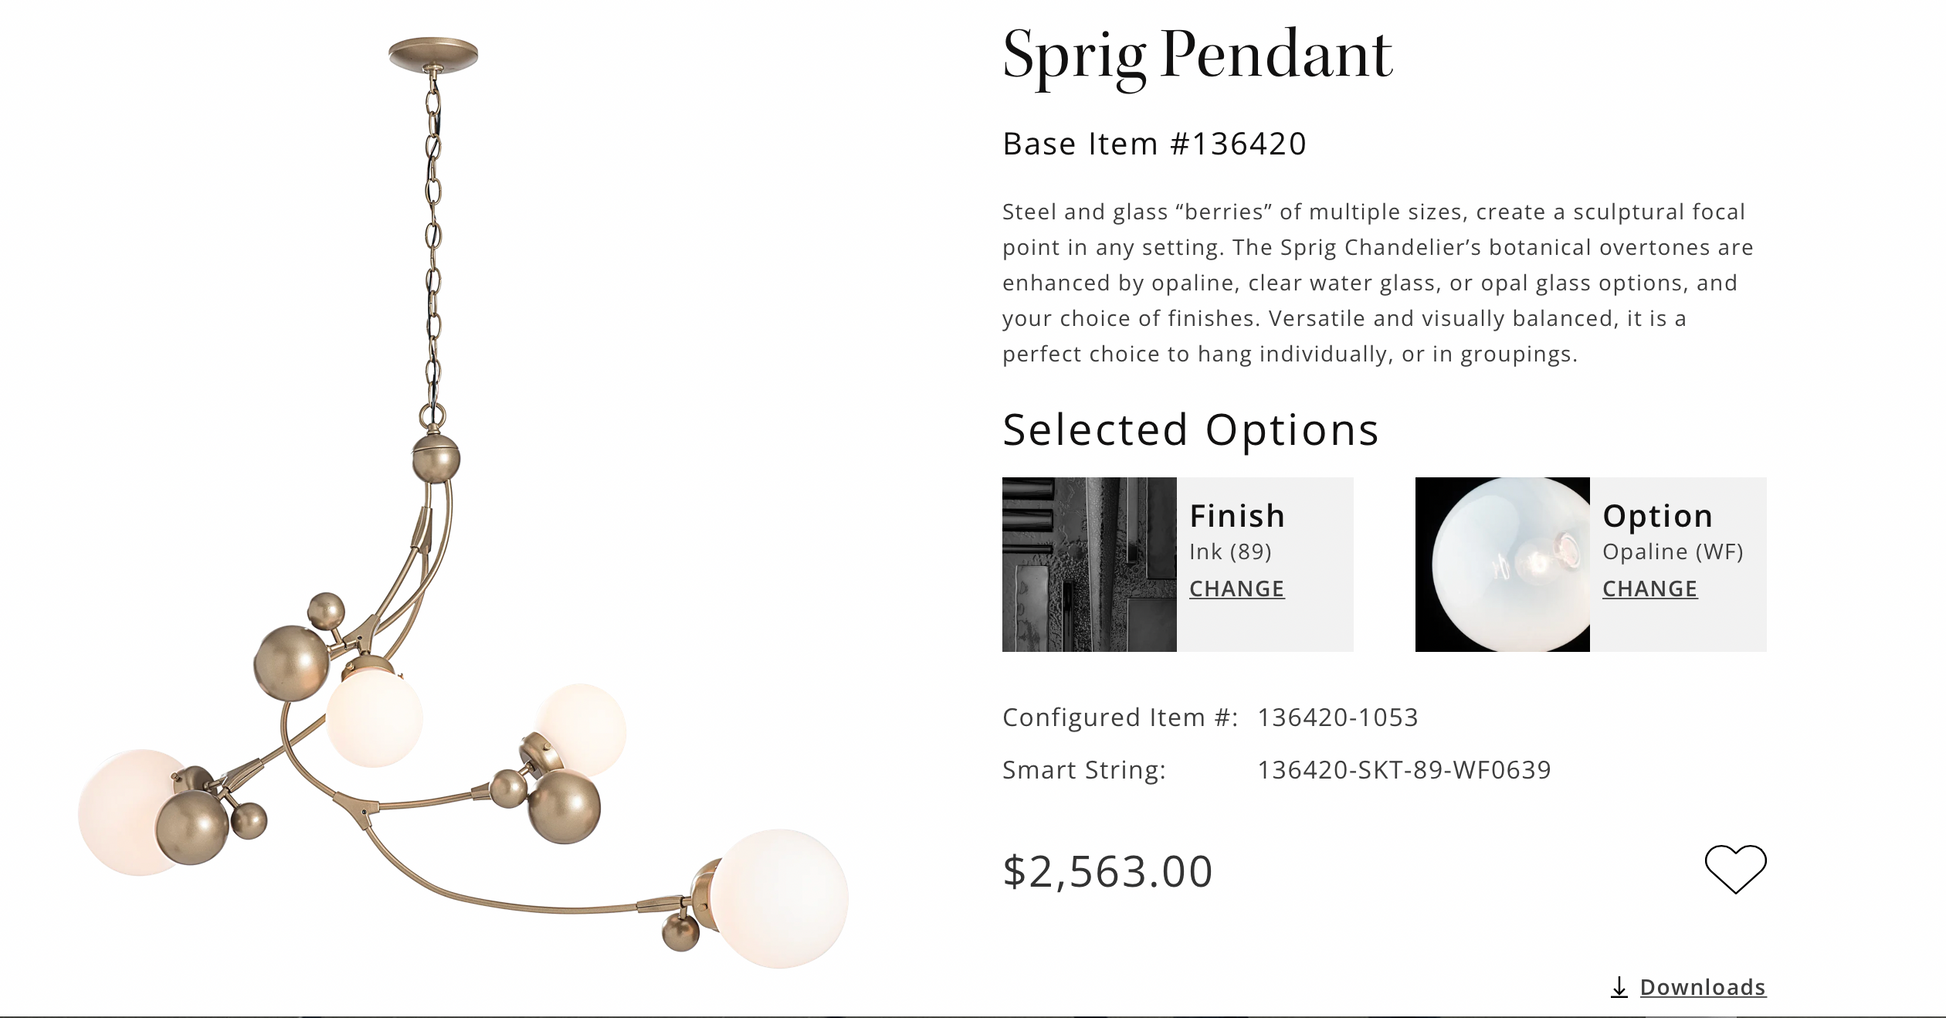
Task: Click the Selected Options heading
Action: click(x=1190, y=431)
